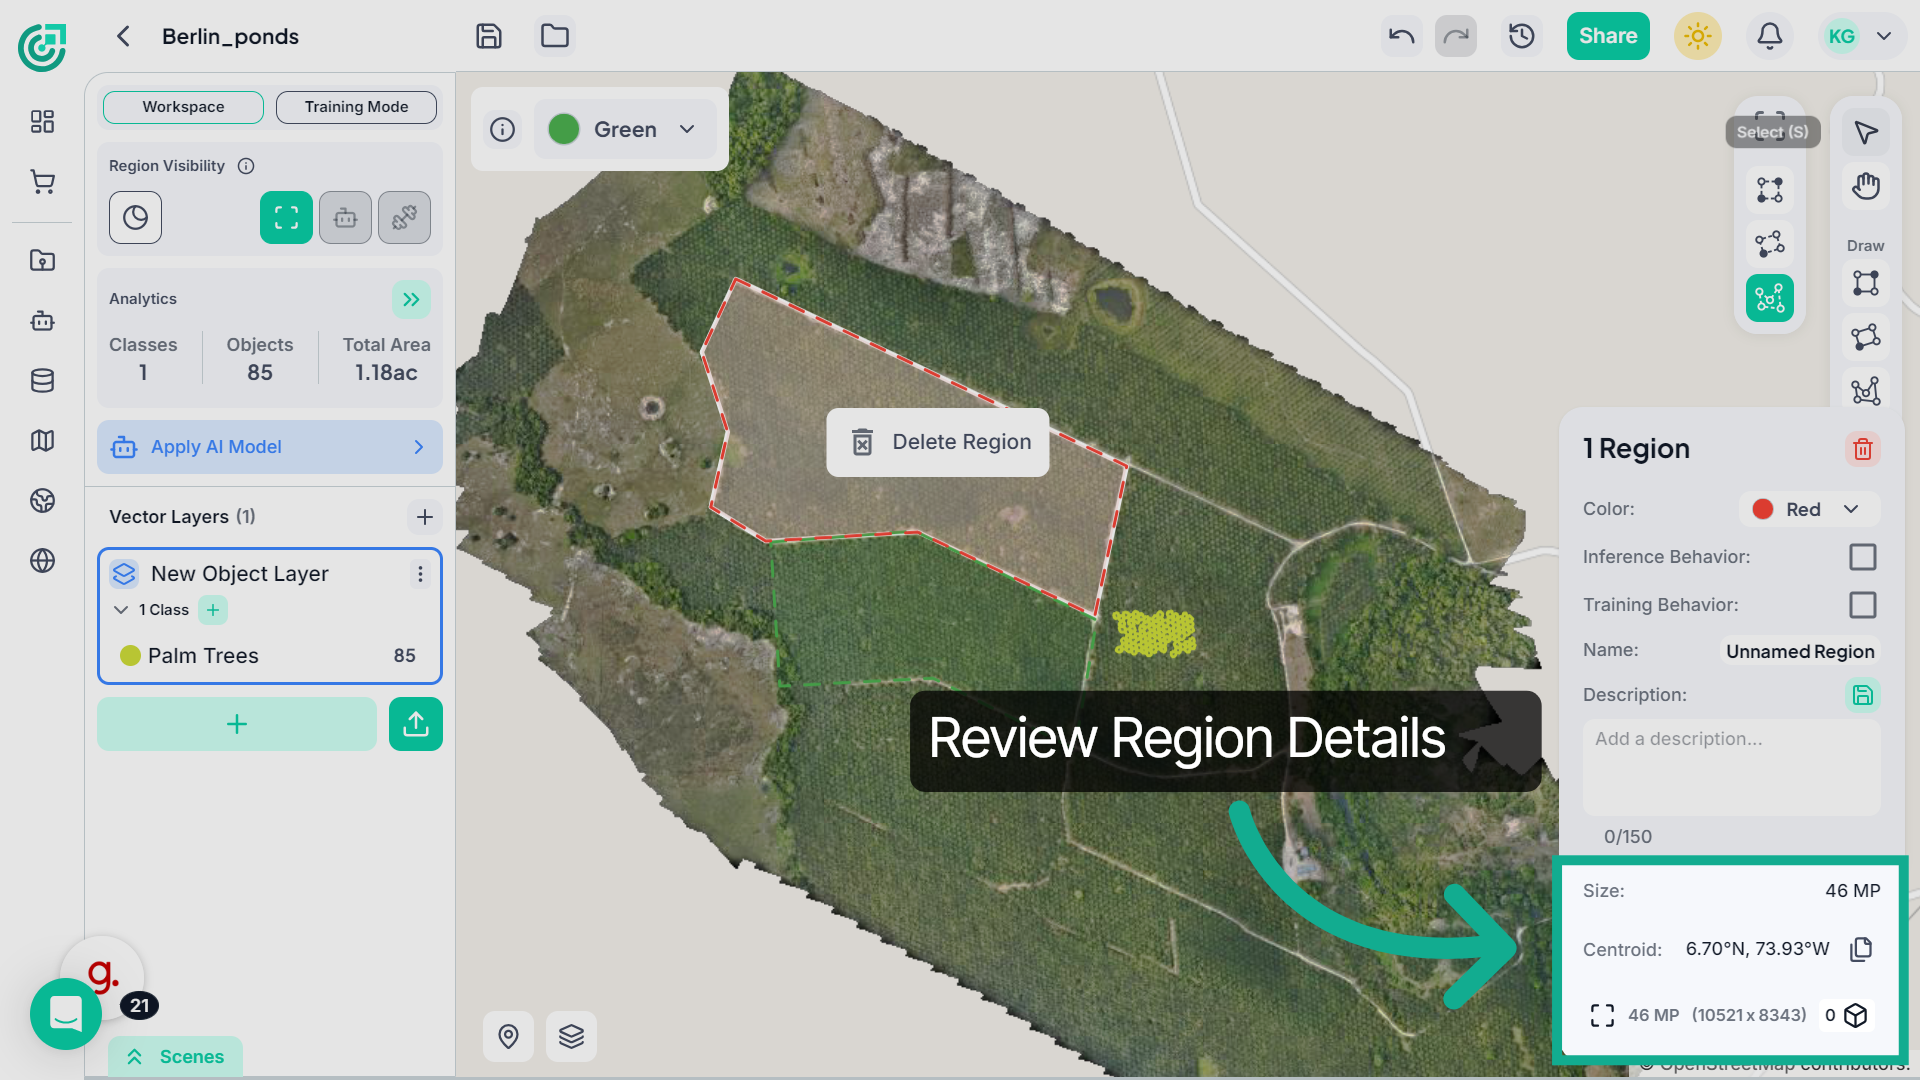Delete region with red trash icon

tap(1863, 449)
